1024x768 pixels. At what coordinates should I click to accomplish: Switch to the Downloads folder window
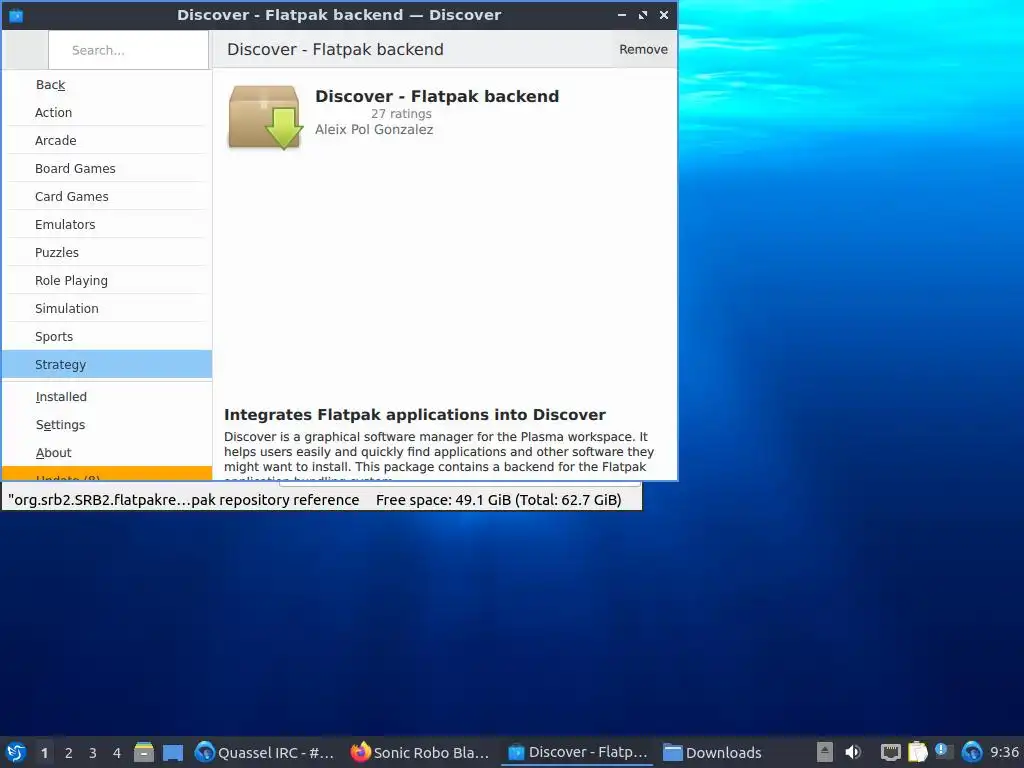click(x=712, y=752)
